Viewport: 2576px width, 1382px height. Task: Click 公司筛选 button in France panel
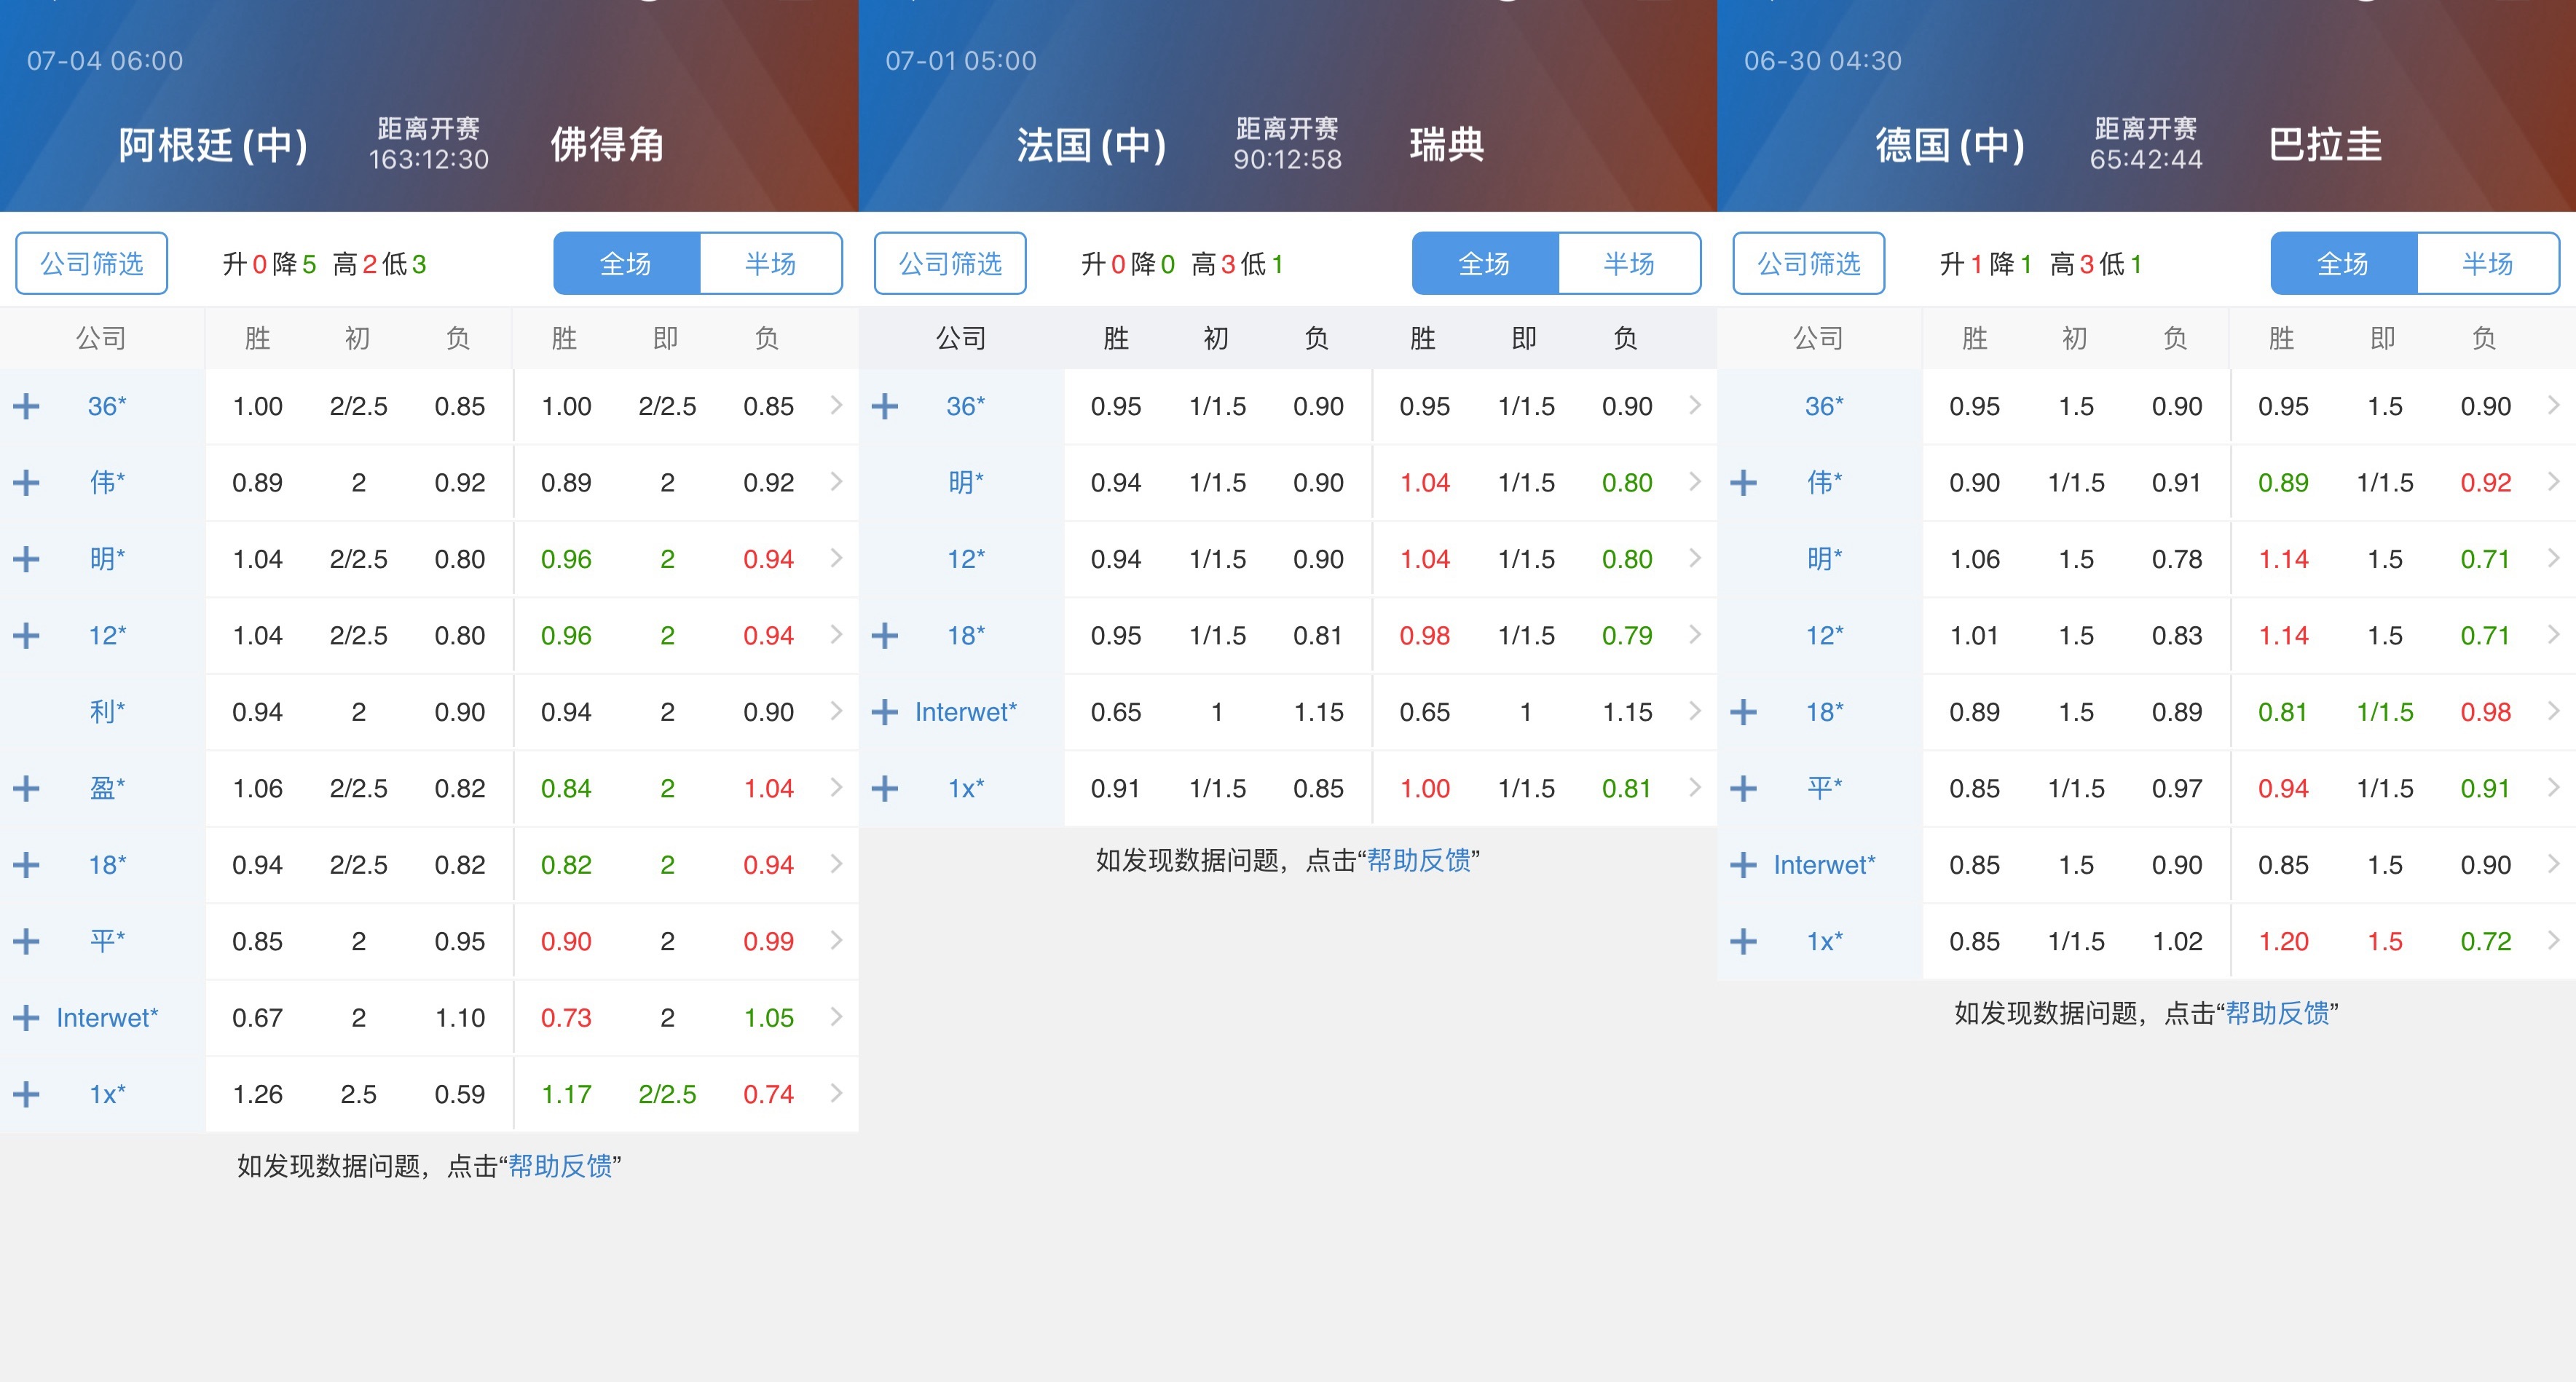point(950,264)
